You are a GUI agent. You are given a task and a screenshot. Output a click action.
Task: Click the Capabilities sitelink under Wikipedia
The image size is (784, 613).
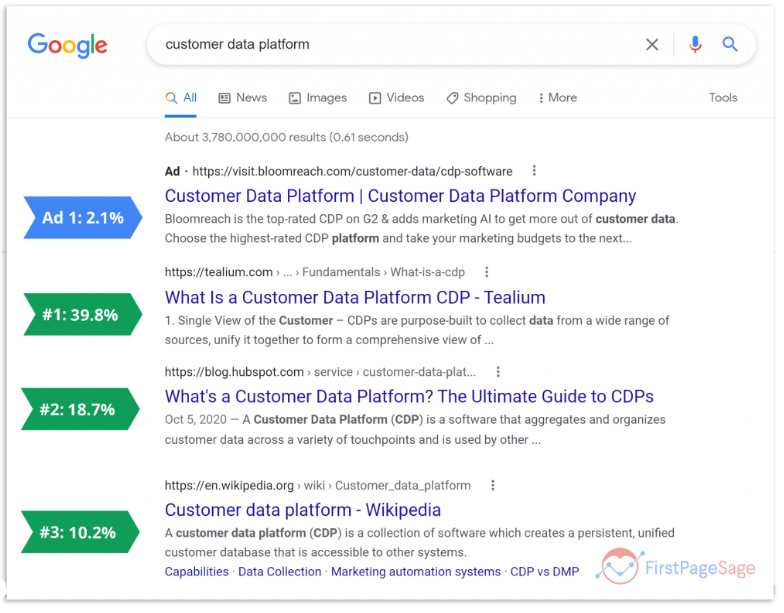(x=197, y=572)
